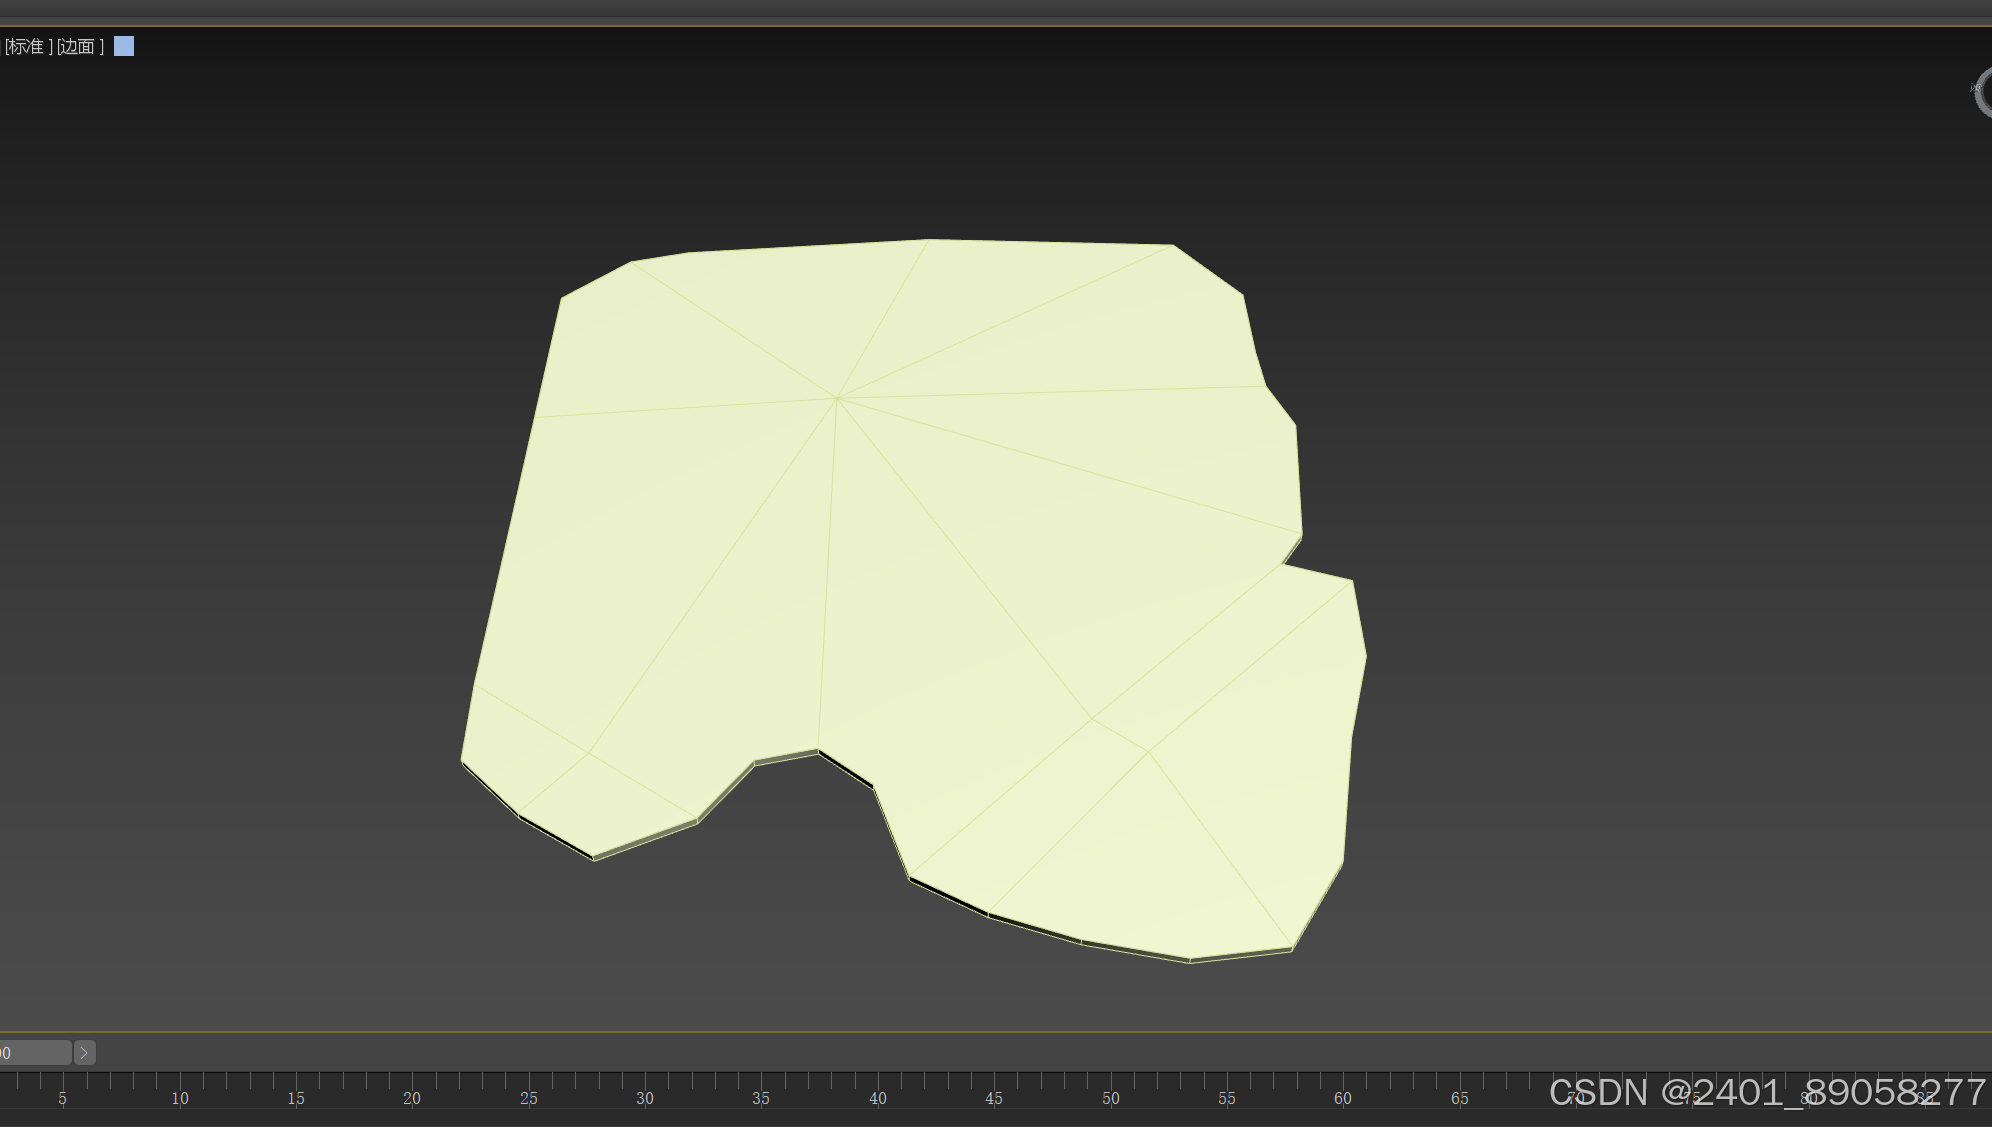Open the [标准] viewport shading menu
The image size is (1992, 1127).
[x=27, y=47]
